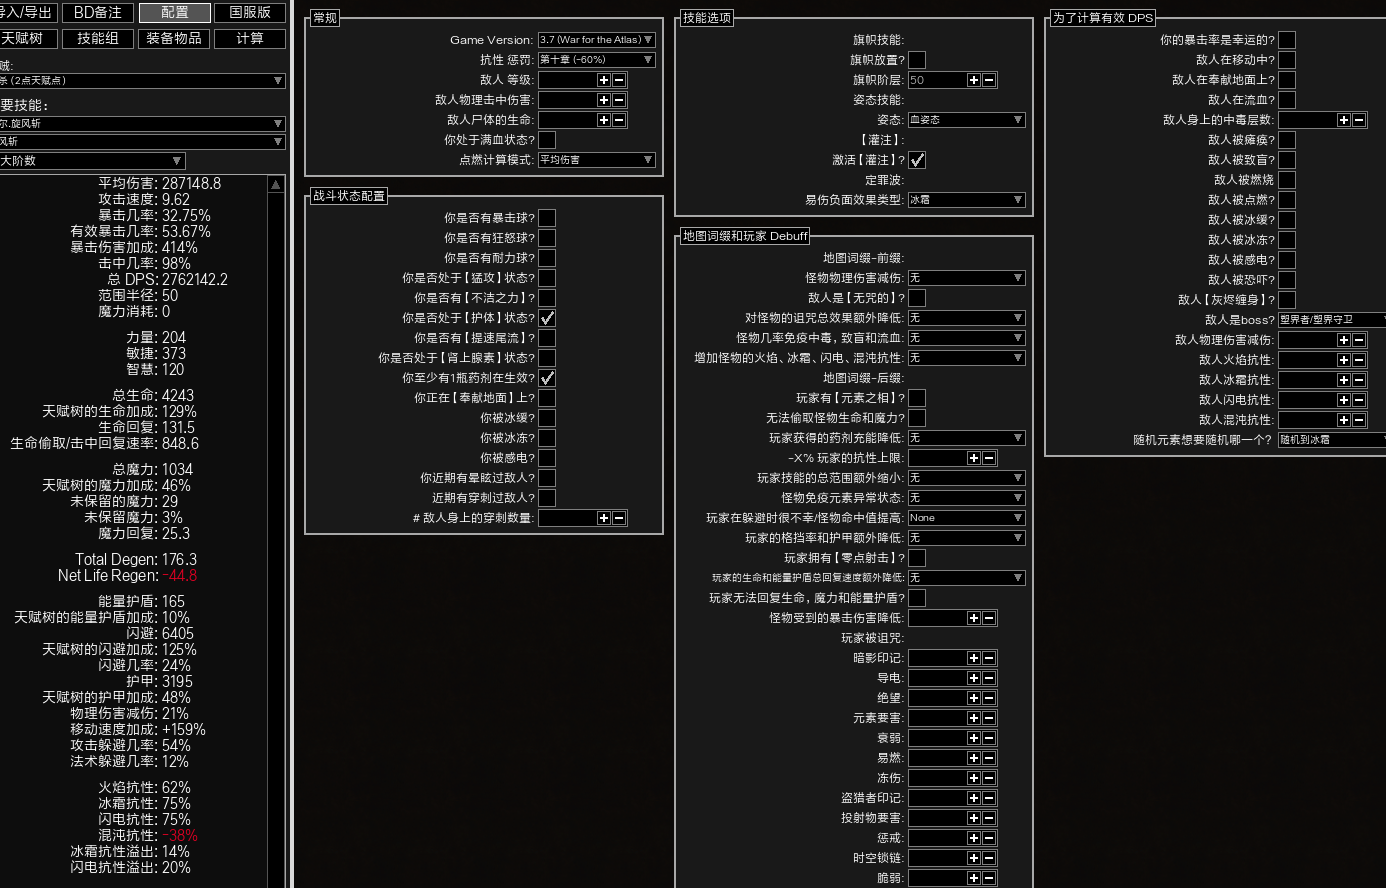1386x888 pixels.
Task: Click the 敌人尸体的生命 input field
Action: coord(566,120)
